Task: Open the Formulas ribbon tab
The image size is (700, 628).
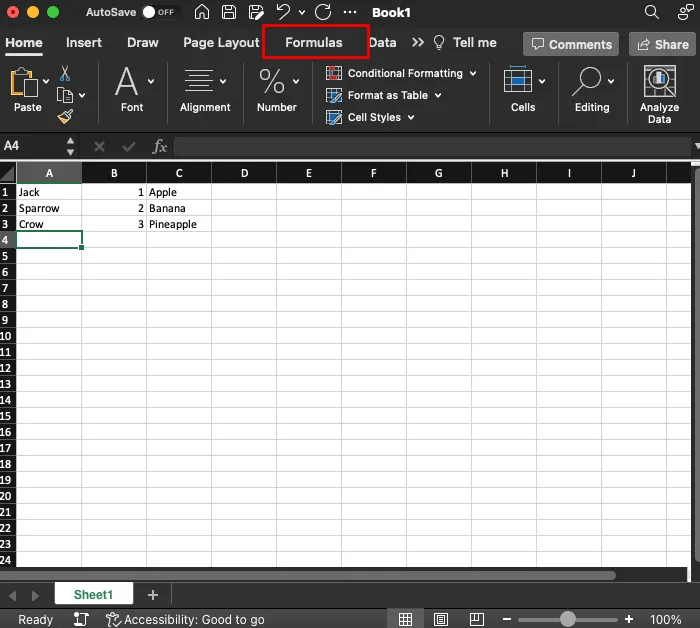Action: 313,43
